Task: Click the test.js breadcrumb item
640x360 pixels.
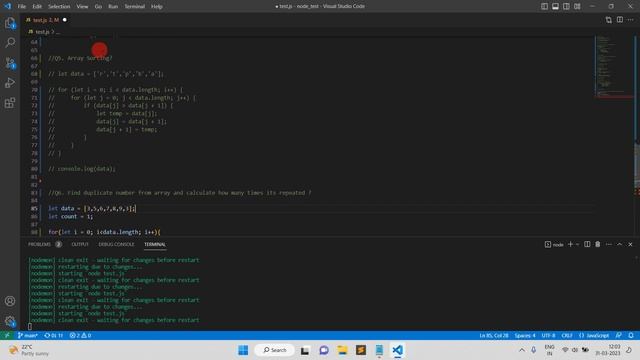Action: 42,31
